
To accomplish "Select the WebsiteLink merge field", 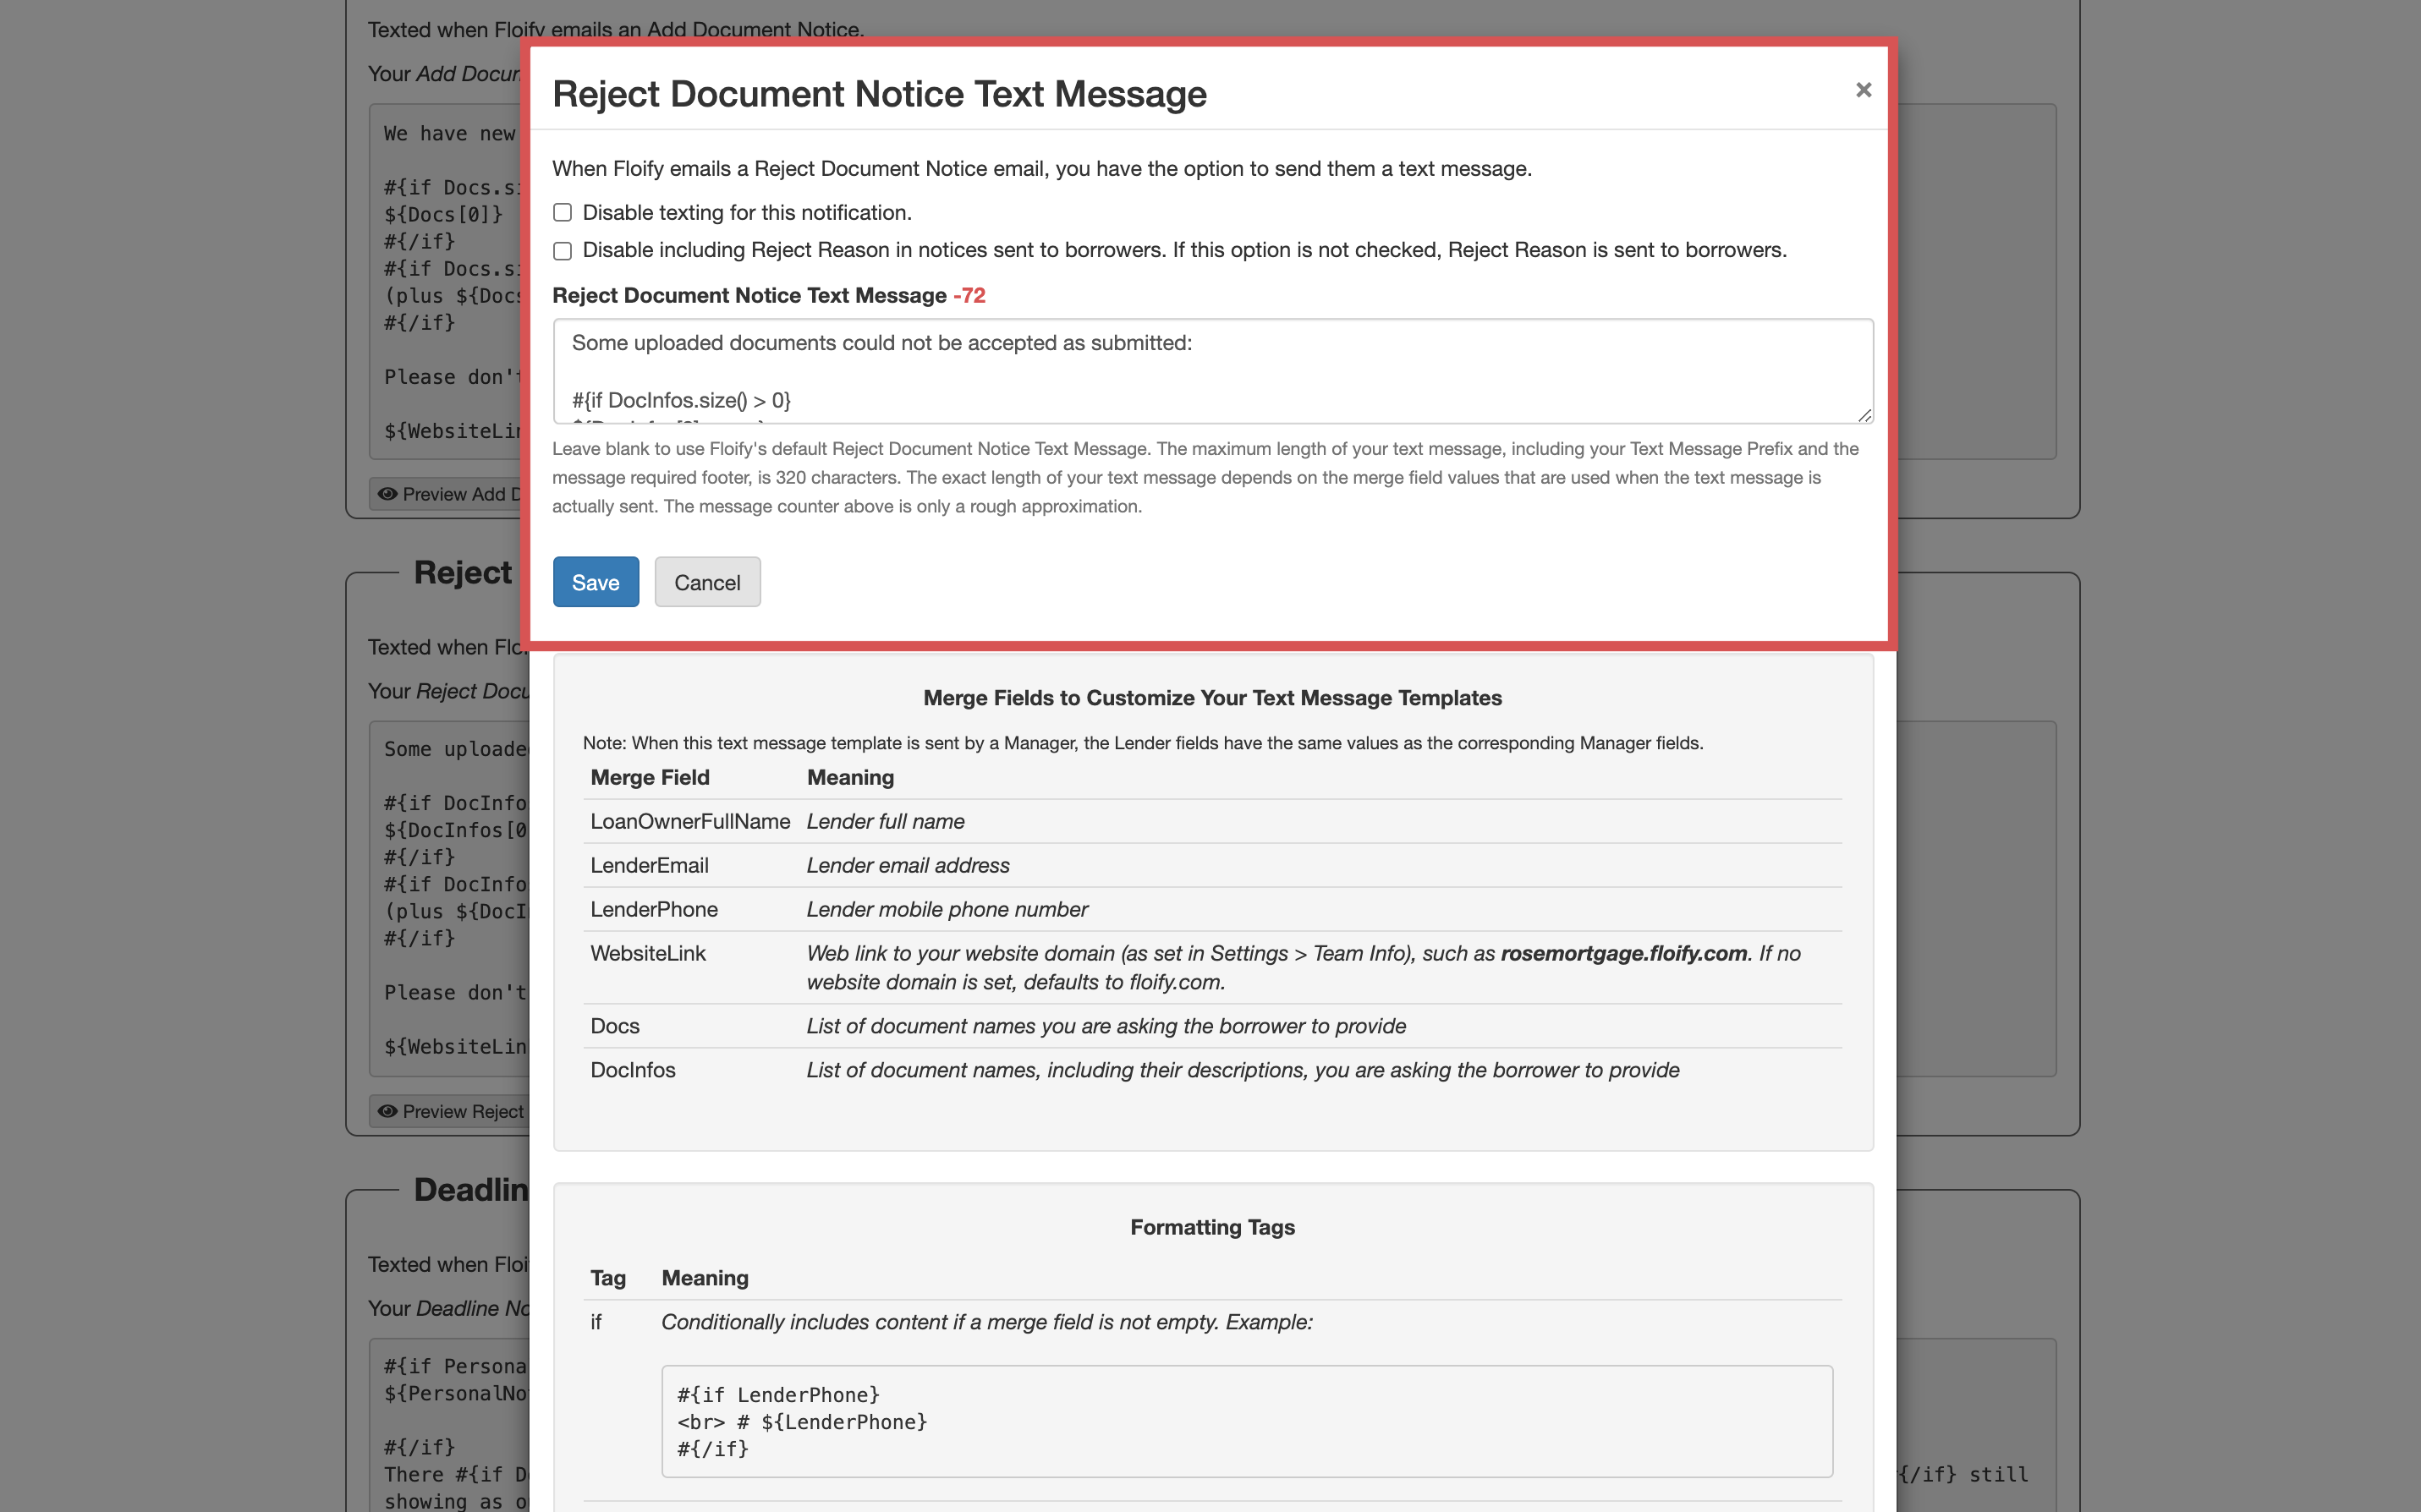I will point(648,953).
